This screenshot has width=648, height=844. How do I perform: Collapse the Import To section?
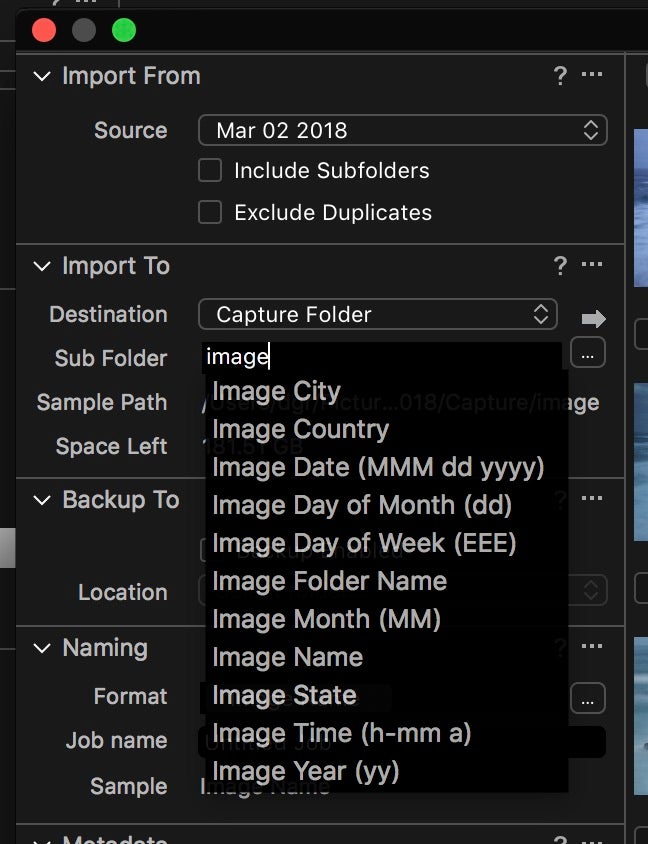coord(42,266)
